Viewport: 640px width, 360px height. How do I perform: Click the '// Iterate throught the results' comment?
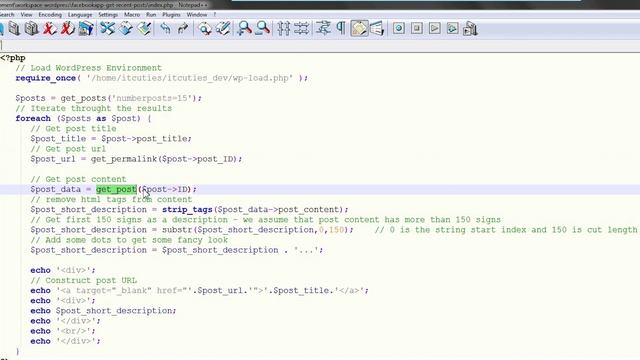(x=94, y=109)
